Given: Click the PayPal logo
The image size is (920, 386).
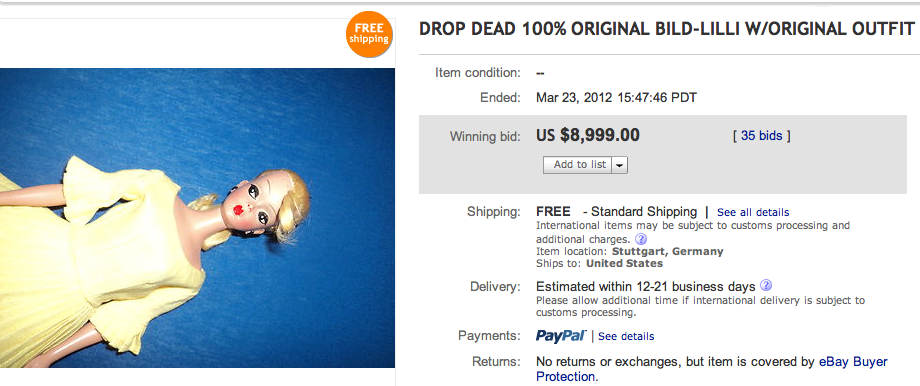Looking at the screenshot, I should pos(561,336).
